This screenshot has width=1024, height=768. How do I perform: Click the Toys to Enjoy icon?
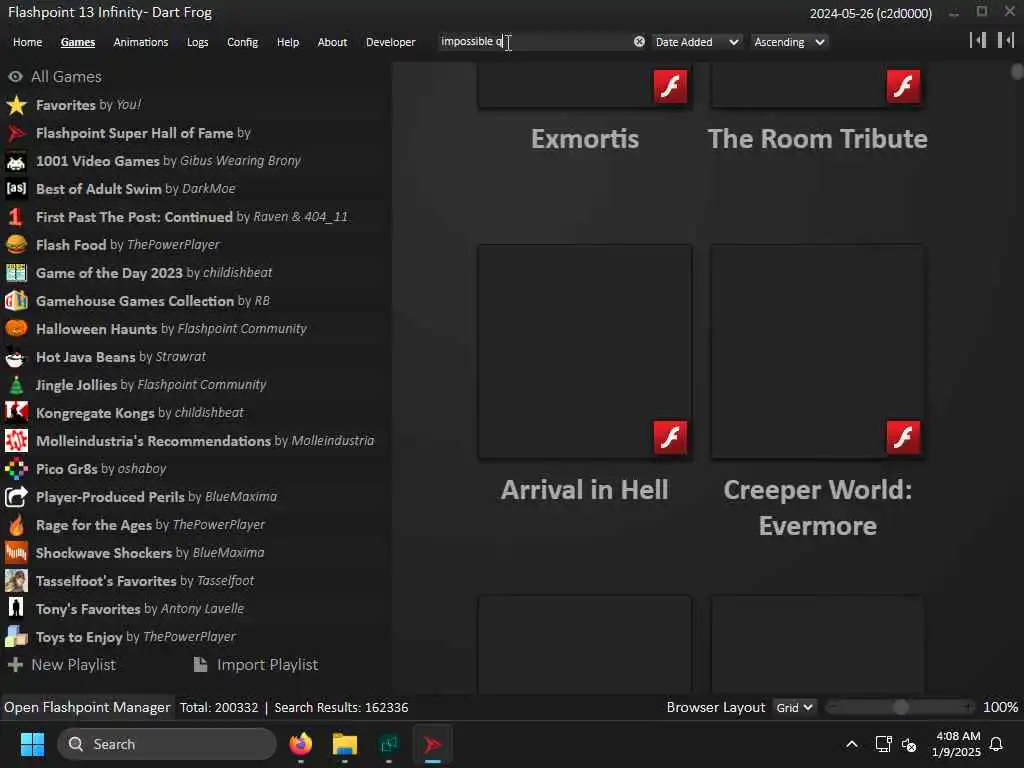[16, 637]
